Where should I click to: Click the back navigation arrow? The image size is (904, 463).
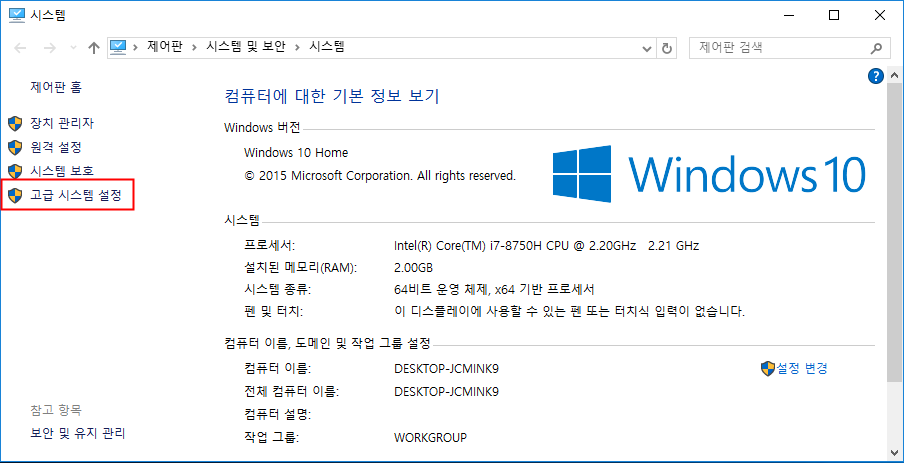click(x=20, y=48)
